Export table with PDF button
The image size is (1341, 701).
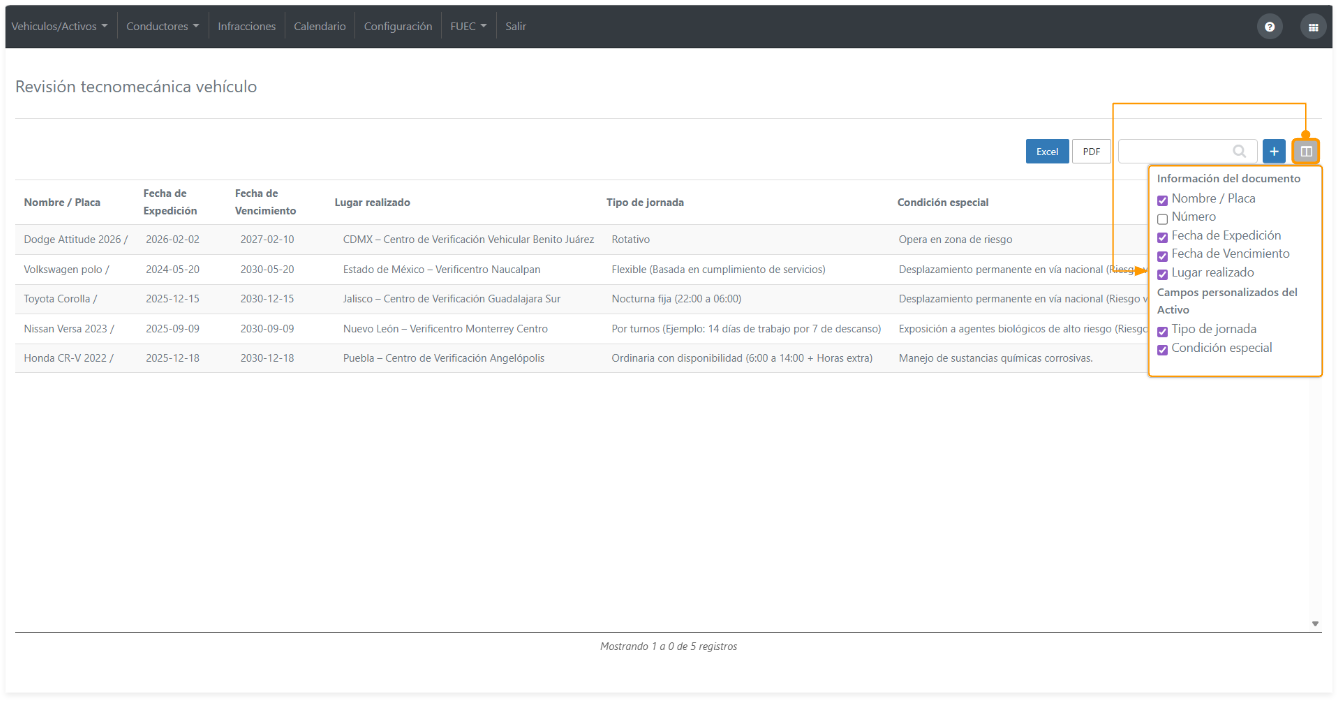pos(1092,151)
